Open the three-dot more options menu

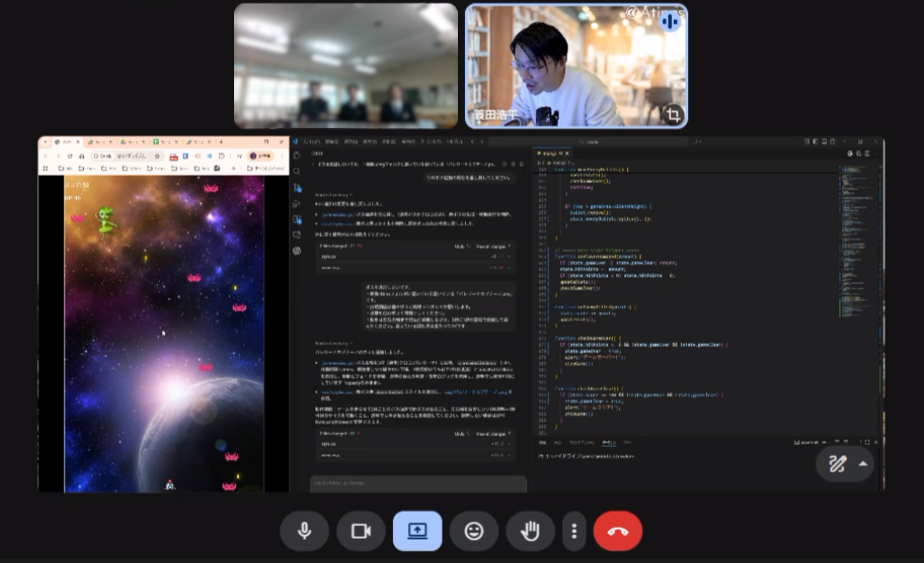573,531
